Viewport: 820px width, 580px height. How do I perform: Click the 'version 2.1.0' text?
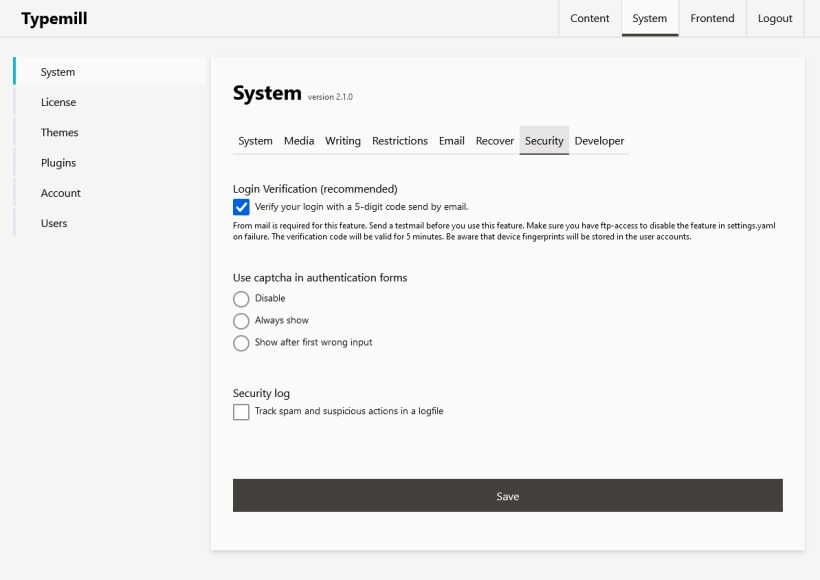pyautogui.click(x=330, y=97)
